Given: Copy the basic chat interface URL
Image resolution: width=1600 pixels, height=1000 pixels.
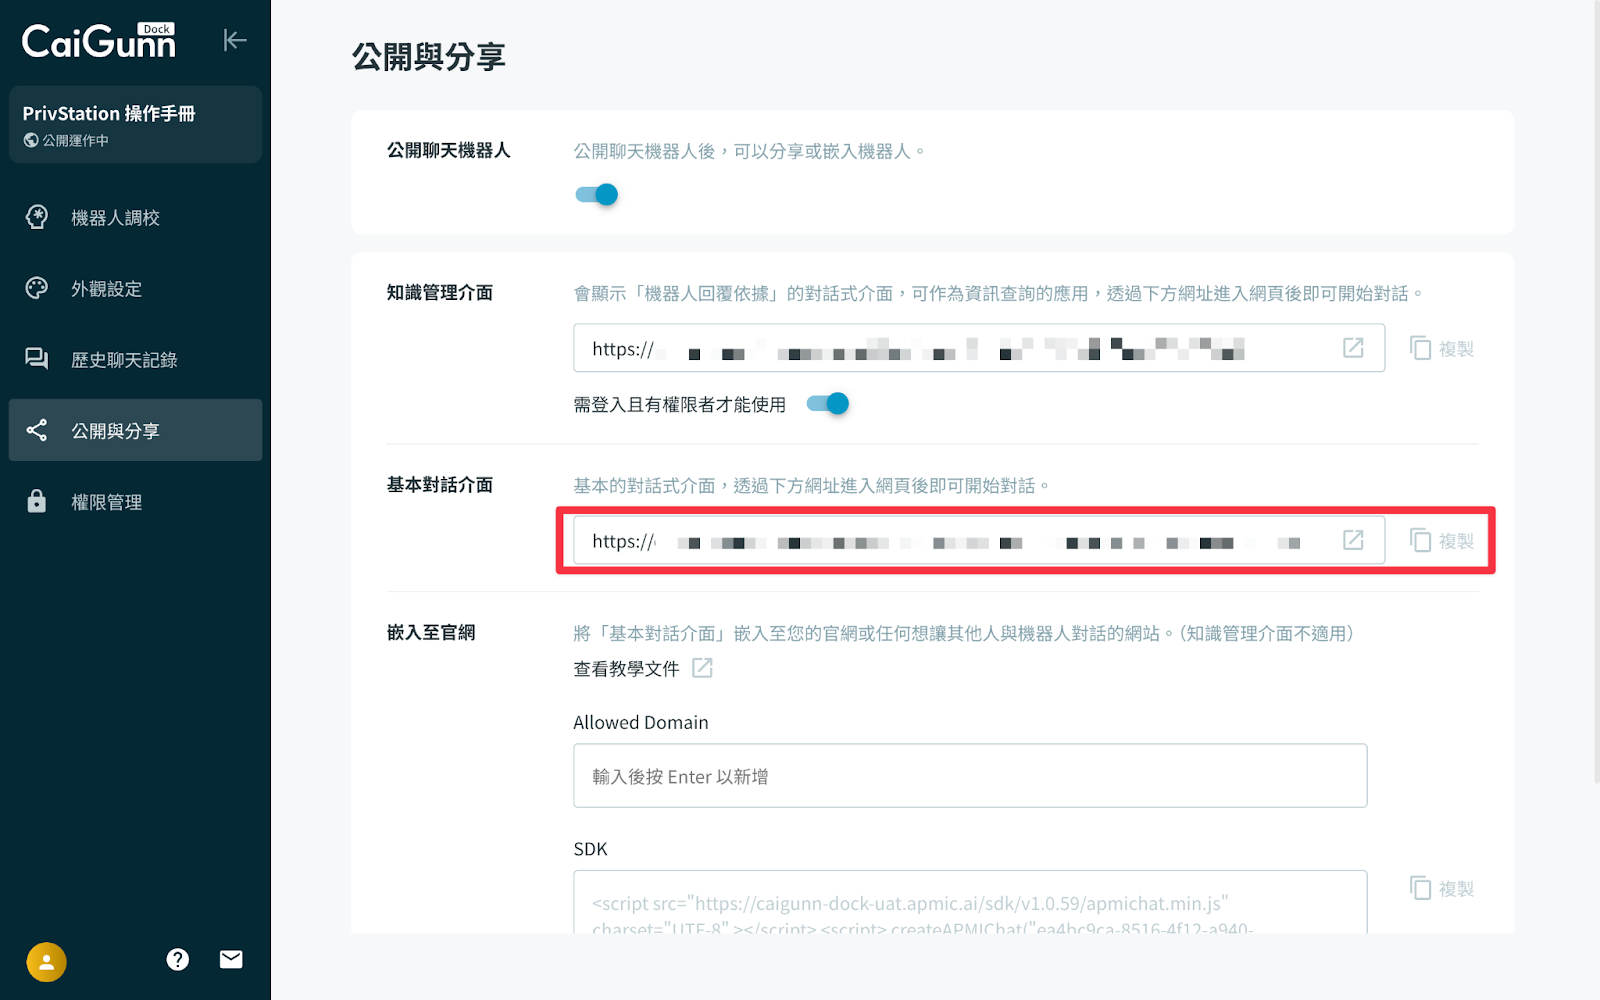Looking at the screenshot, I should pyautogui.click(x=1442, y=541).
